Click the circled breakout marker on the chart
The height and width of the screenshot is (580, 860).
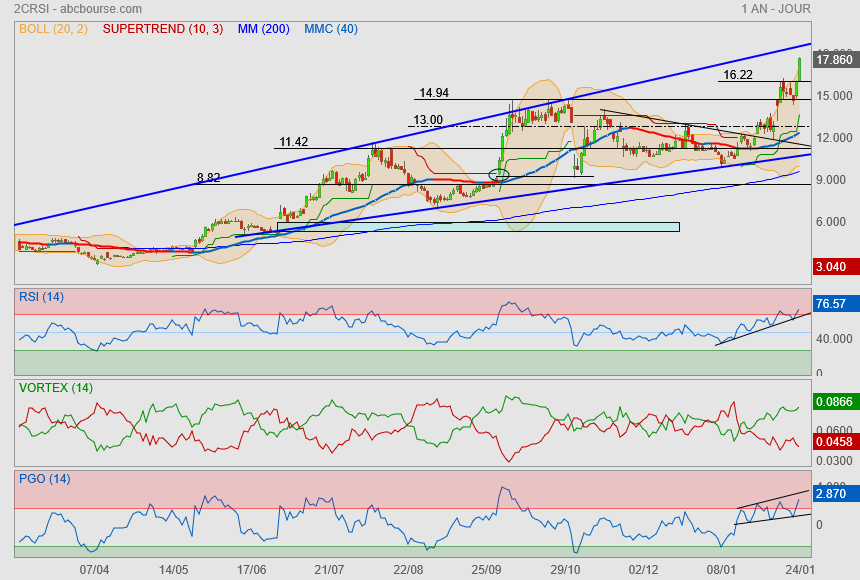499,175
